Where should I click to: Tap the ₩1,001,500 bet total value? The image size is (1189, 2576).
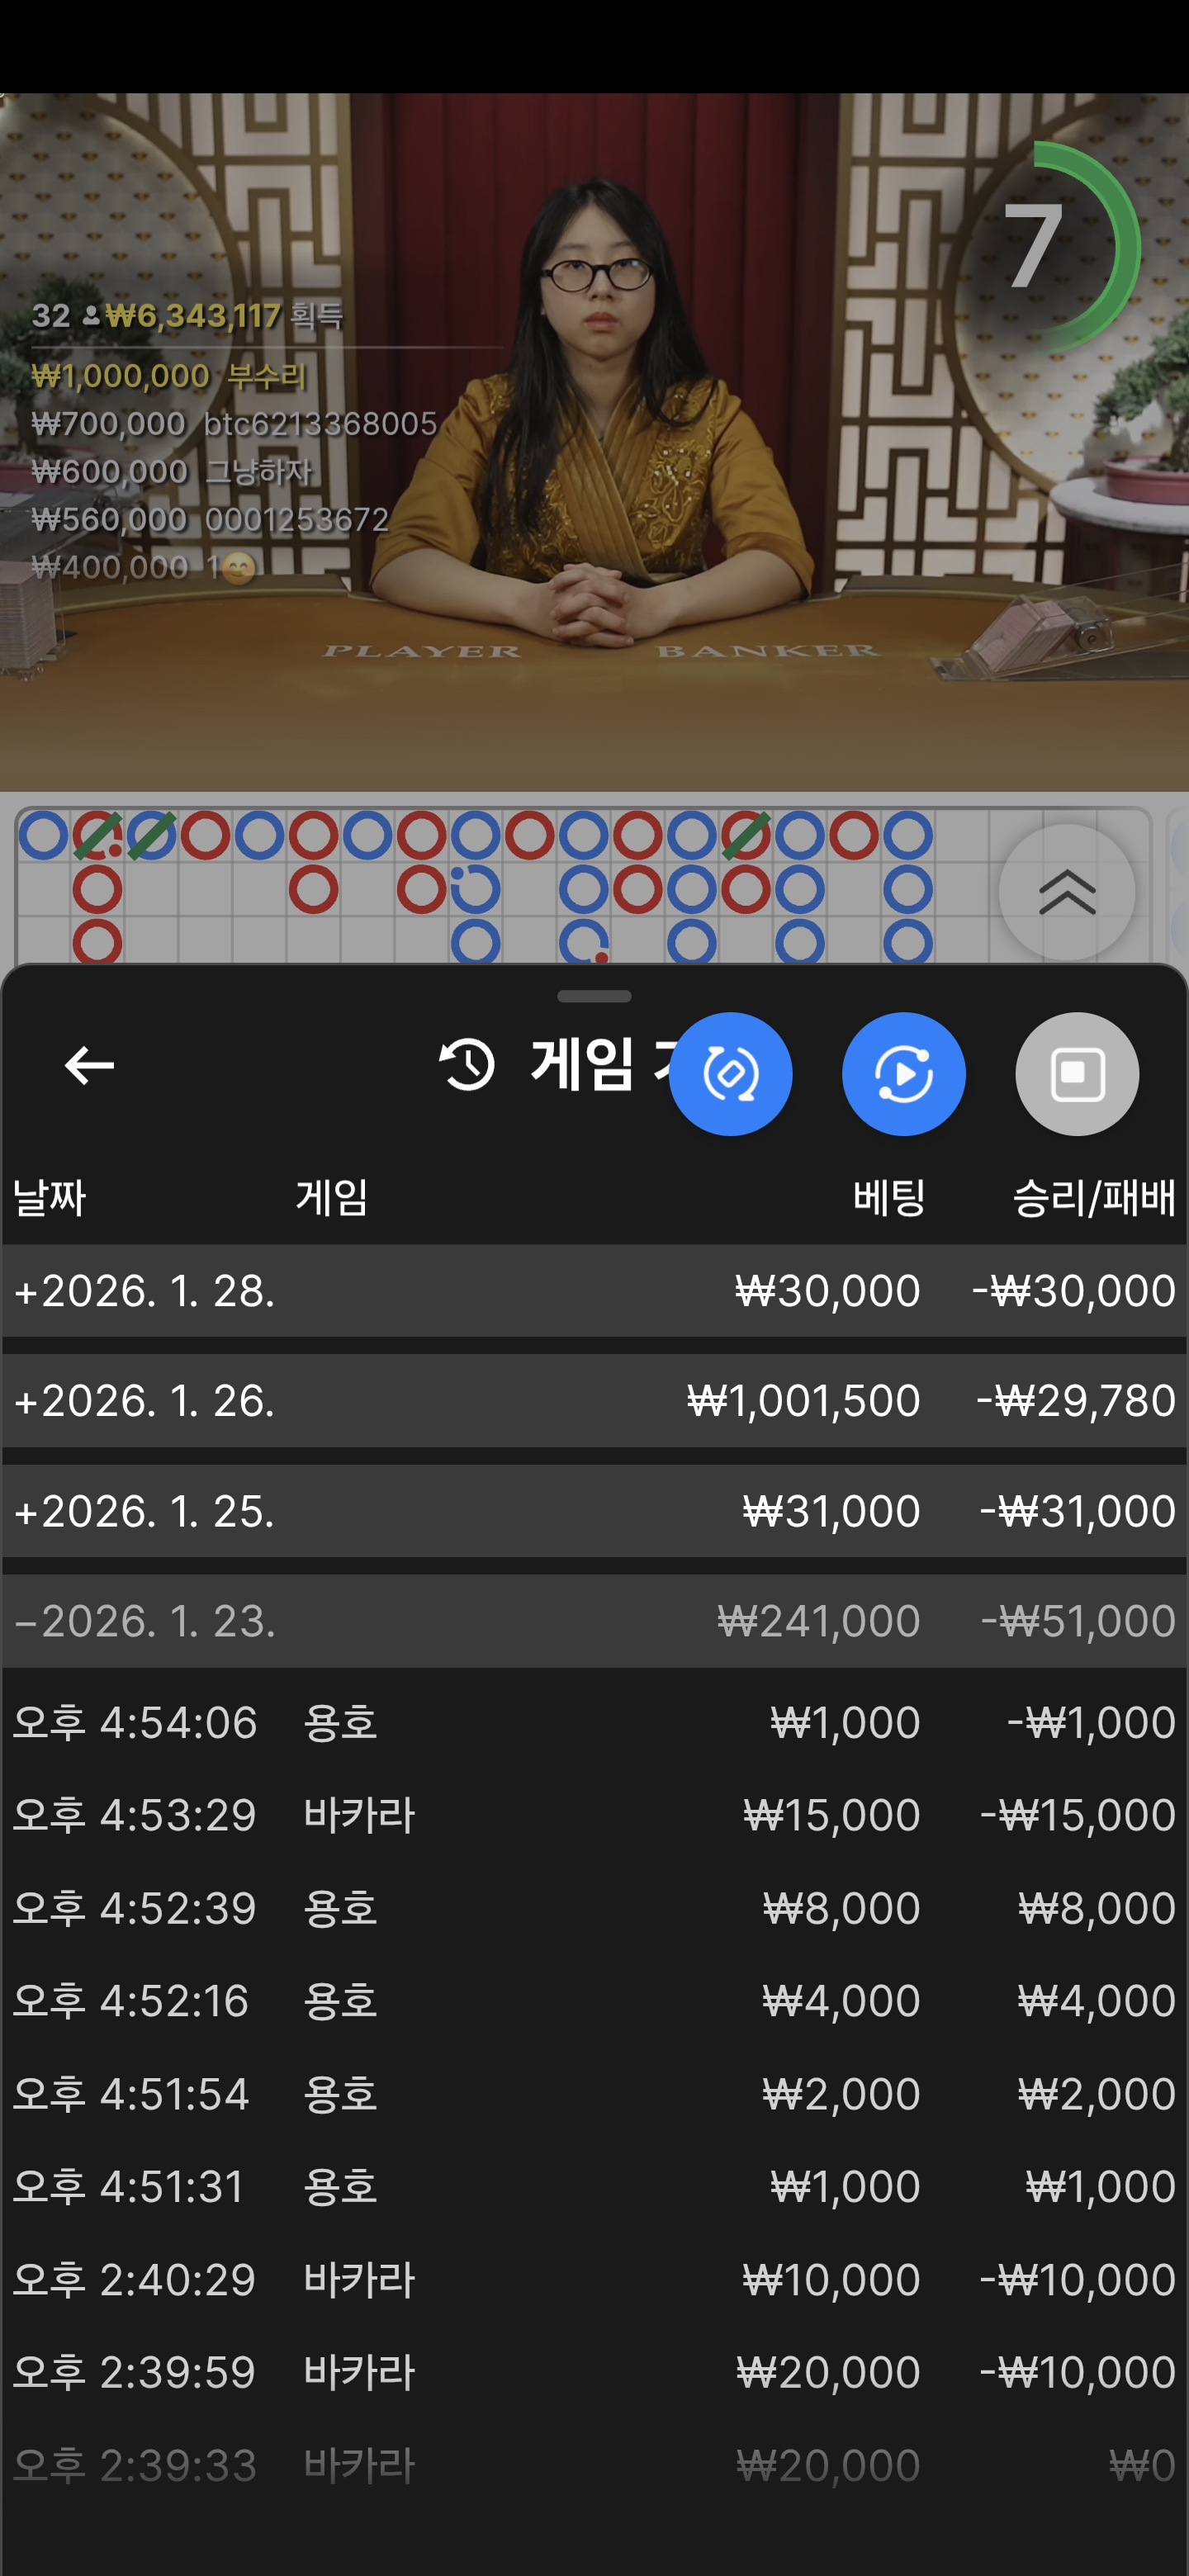[x=803, y=1400]
